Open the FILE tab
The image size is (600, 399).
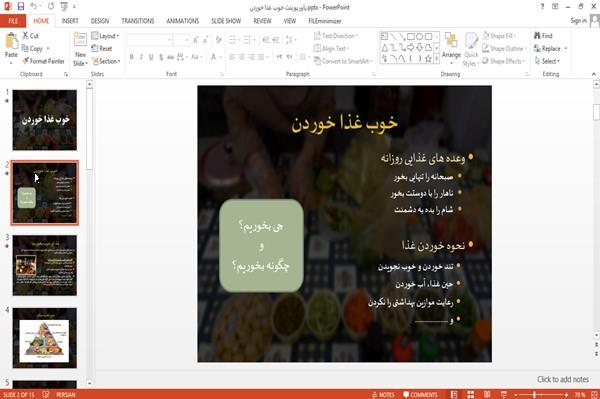[x=13, y=21]
